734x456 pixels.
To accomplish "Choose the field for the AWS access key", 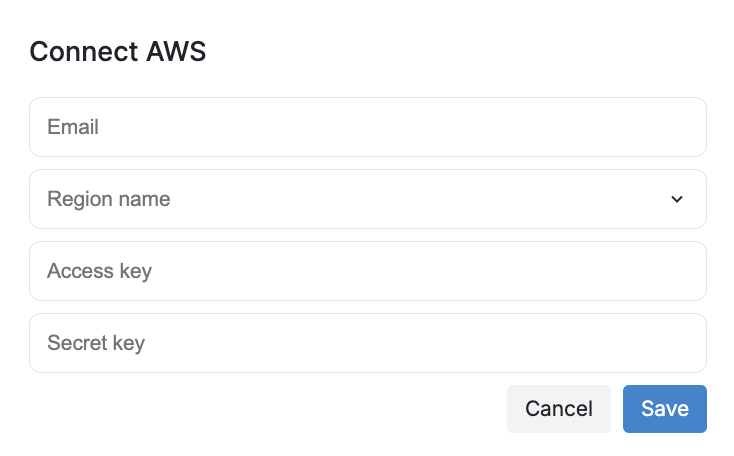I will [x=367, y=271].
